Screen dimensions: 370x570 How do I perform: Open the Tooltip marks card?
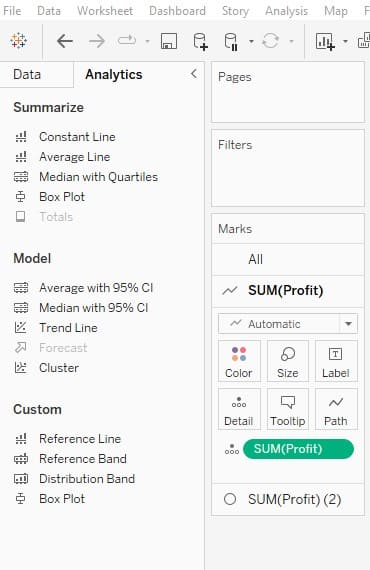click(x=287, y=409)
